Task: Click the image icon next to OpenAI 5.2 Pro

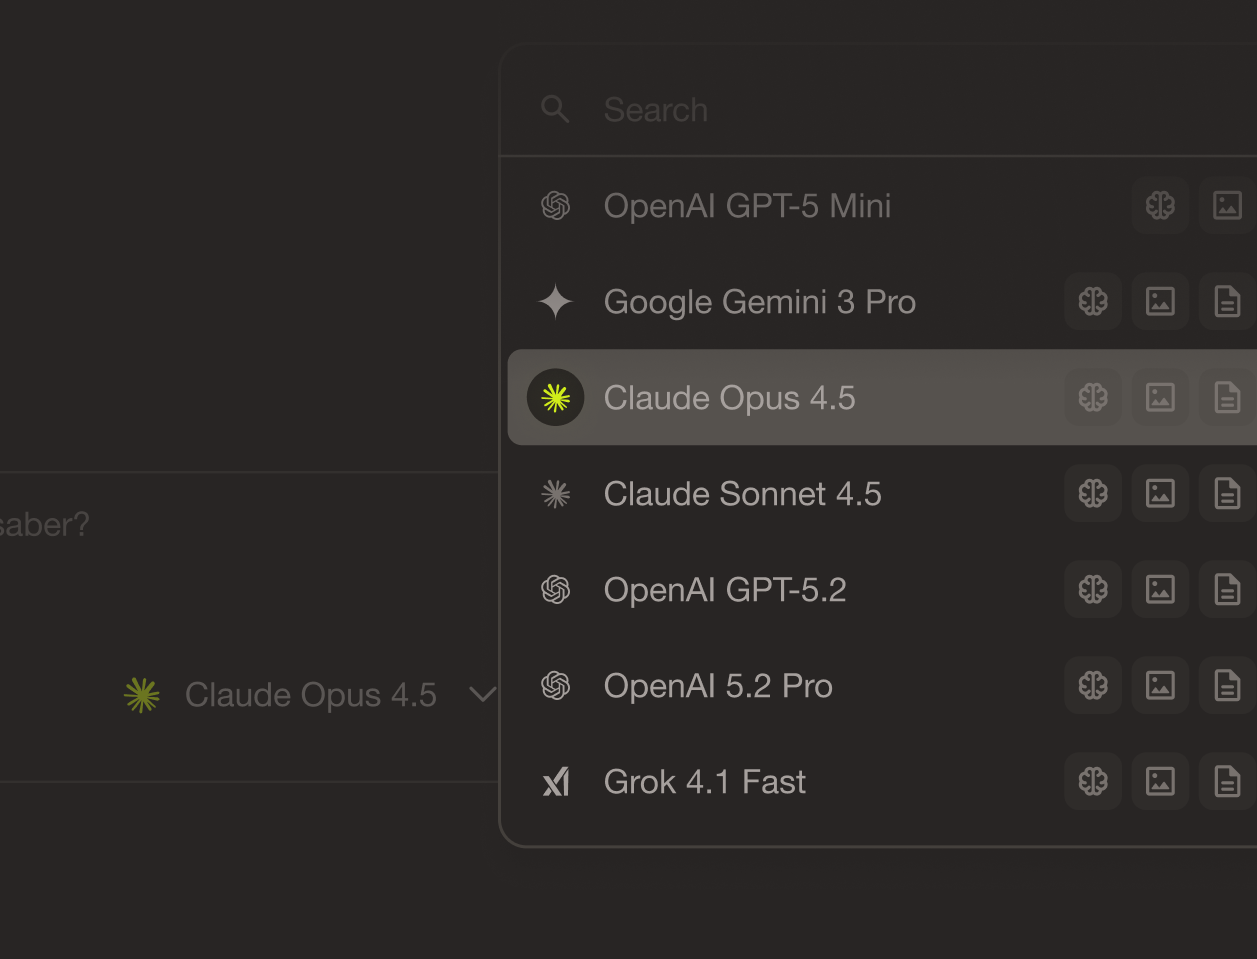Action: 1160,685
